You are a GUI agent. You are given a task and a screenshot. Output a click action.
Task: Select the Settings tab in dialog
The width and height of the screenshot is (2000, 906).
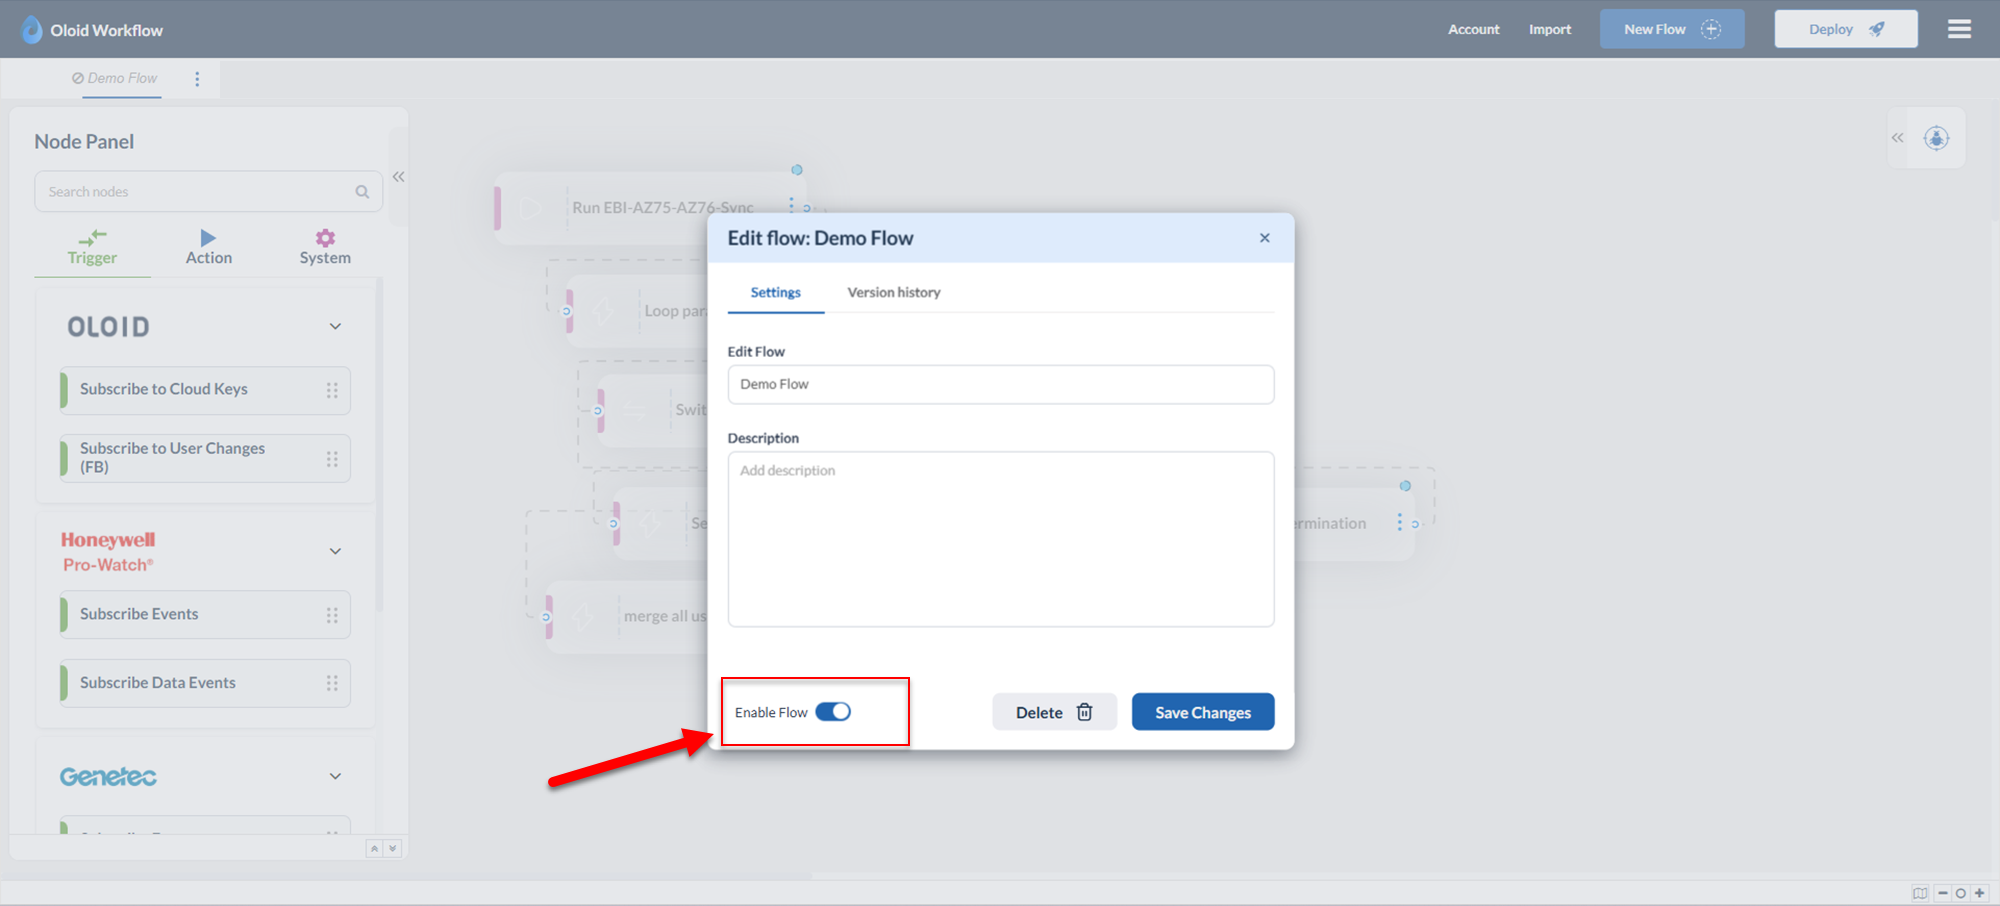pos(775,293)
